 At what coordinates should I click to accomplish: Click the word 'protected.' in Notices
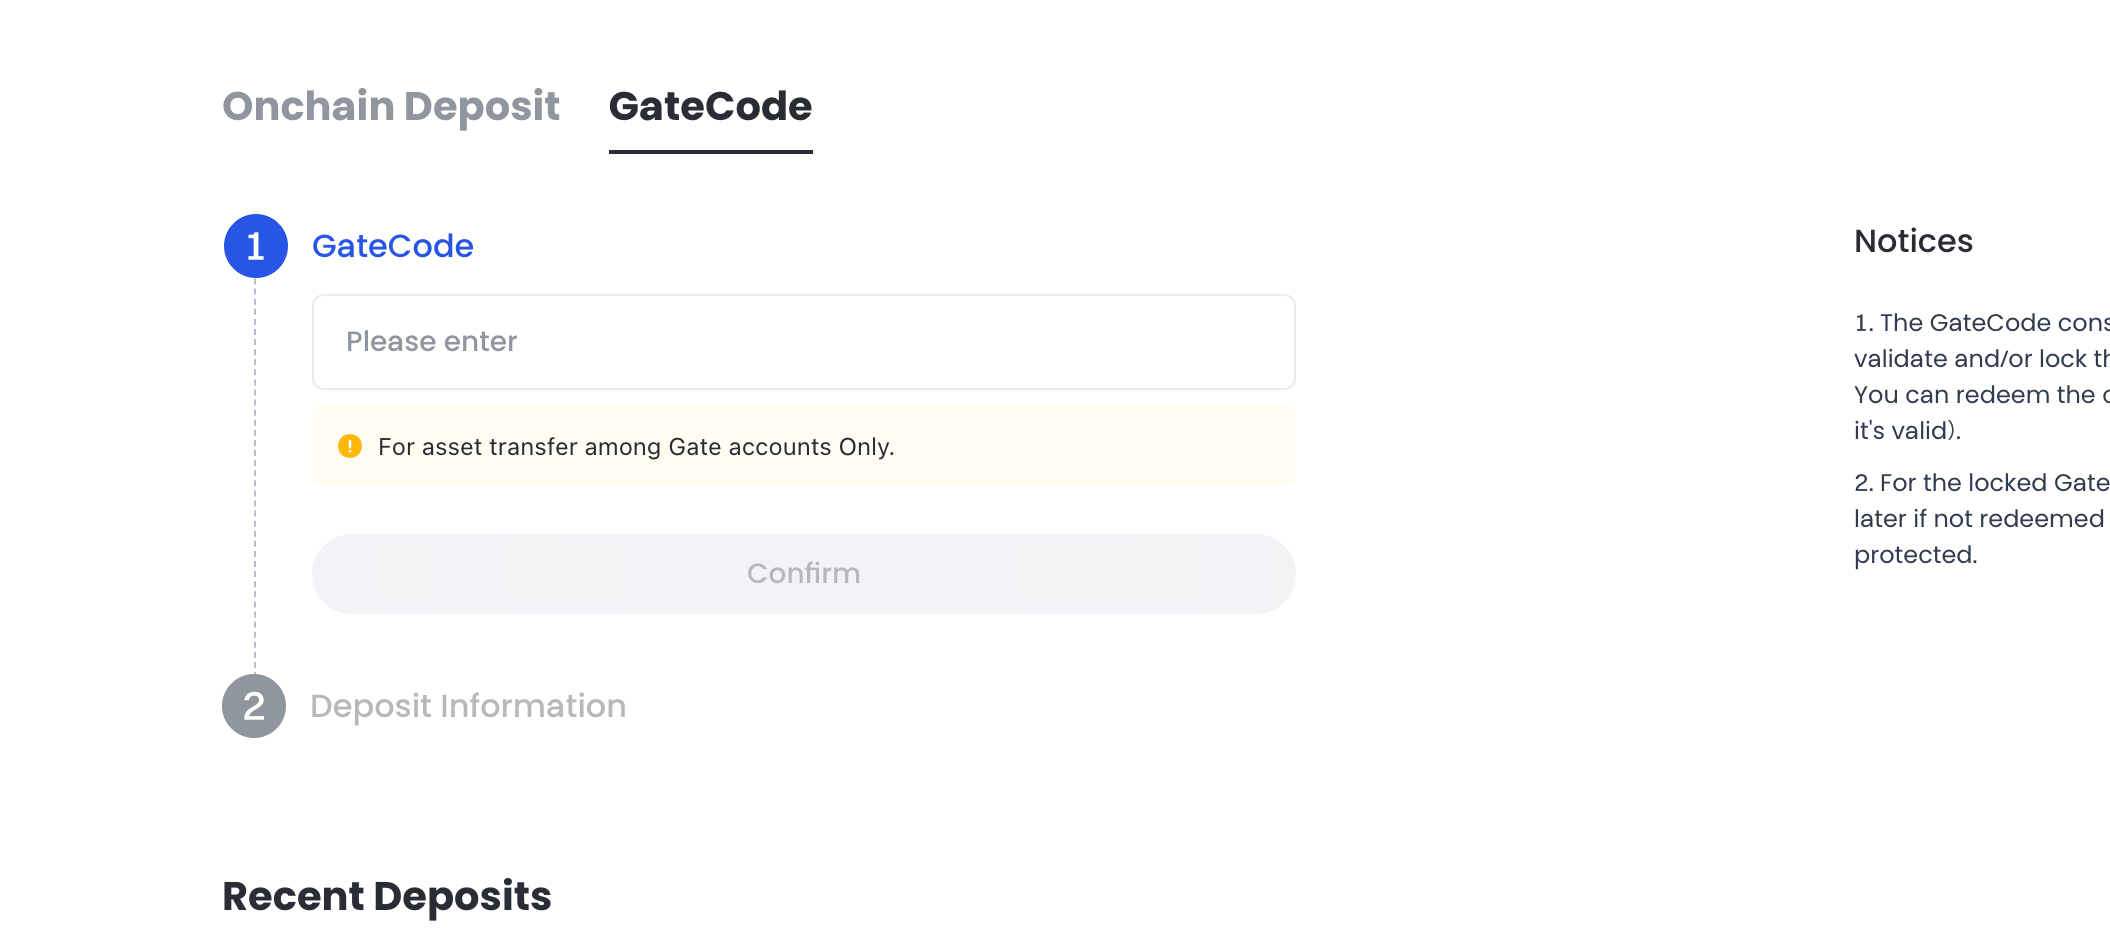click(x=1915, y=555)
